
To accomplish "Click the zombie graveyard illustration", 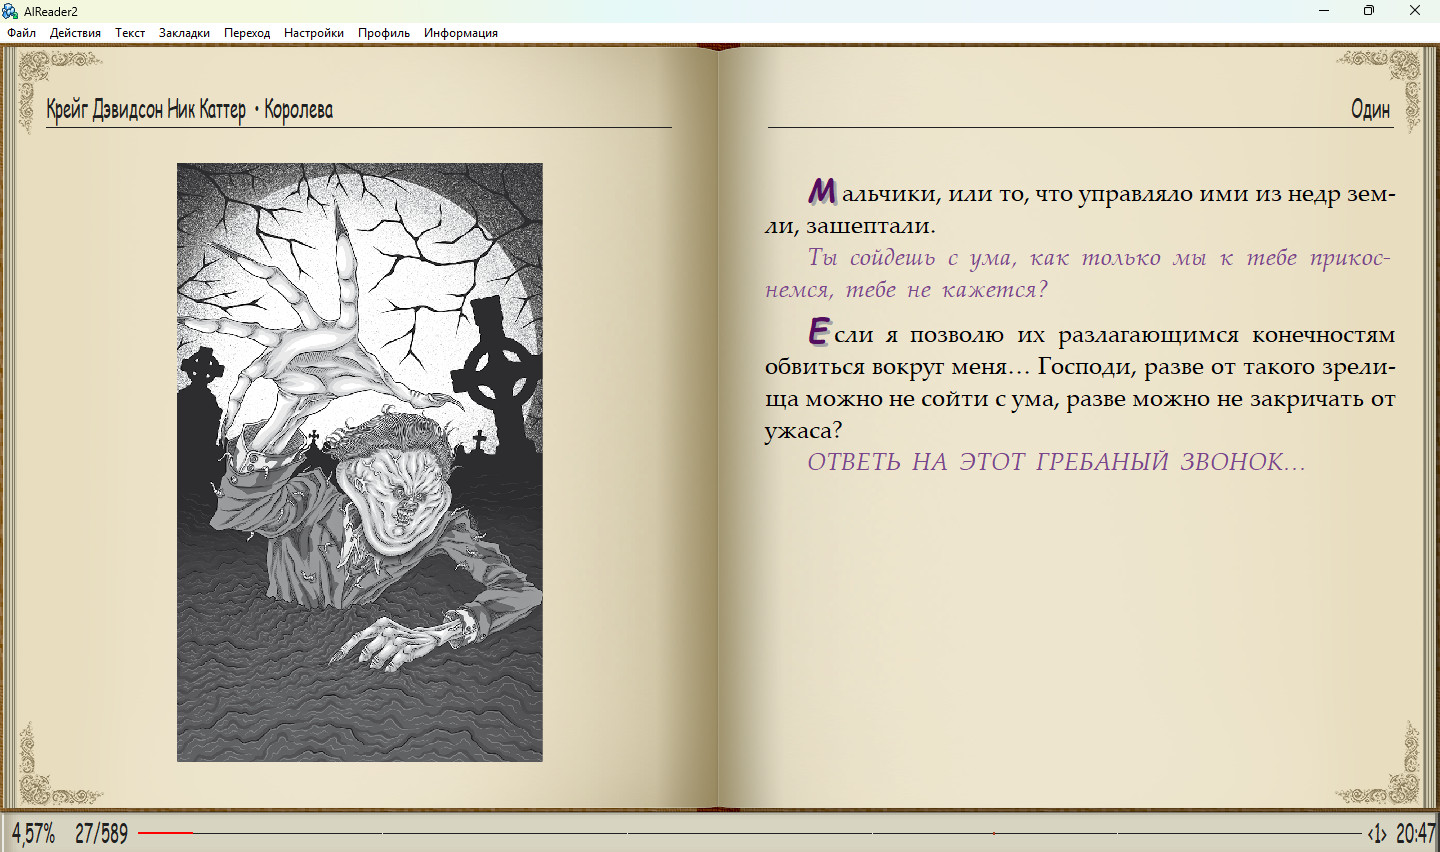I will point(360,462).
